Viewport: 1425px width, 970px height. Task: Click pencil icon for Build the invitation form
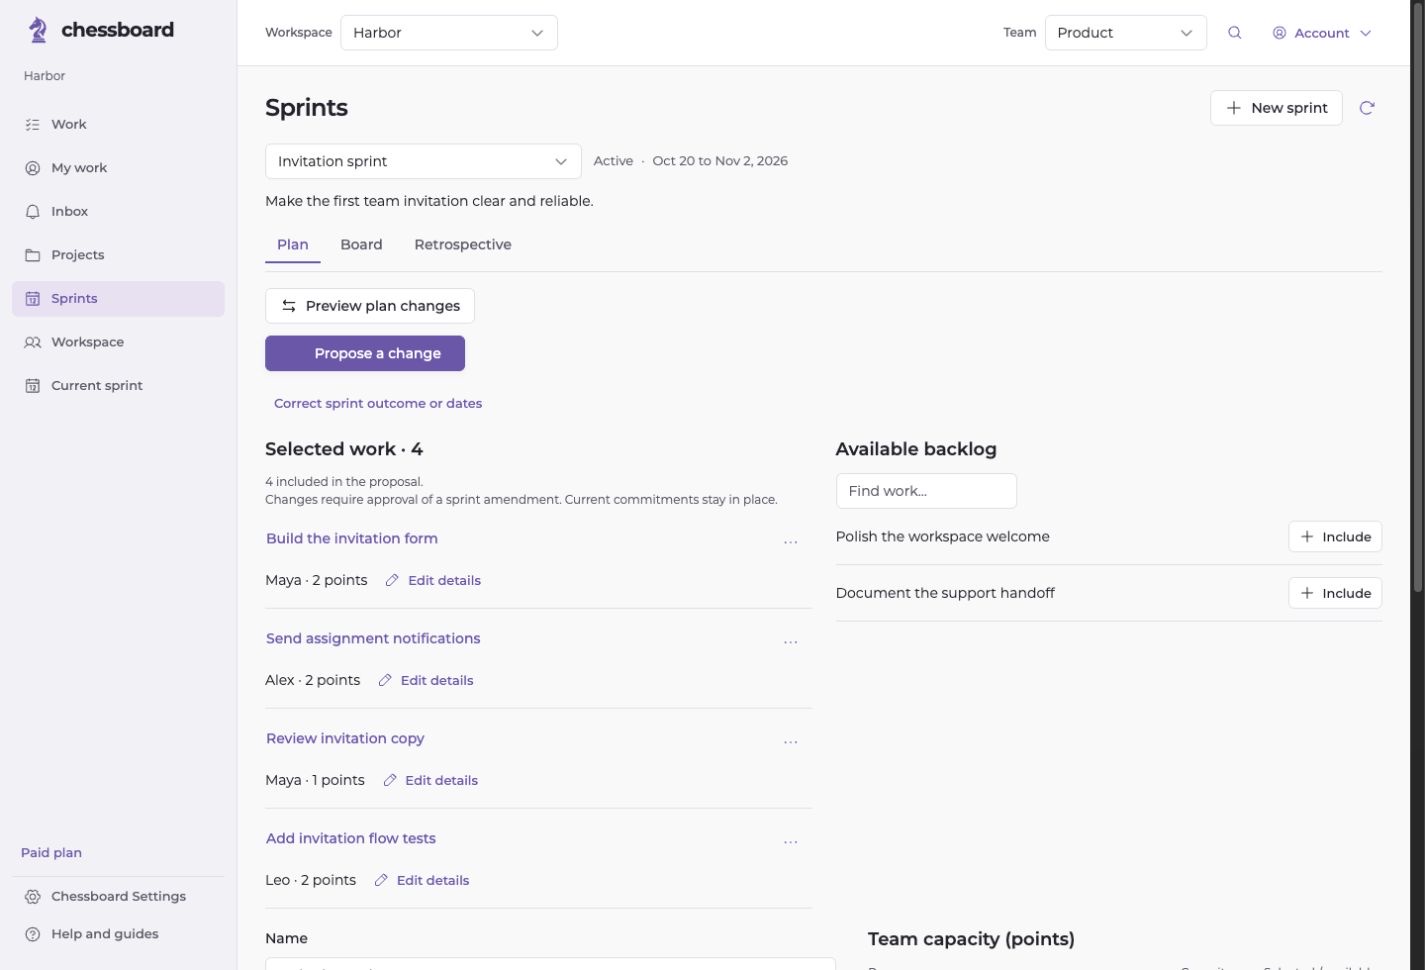392,581
